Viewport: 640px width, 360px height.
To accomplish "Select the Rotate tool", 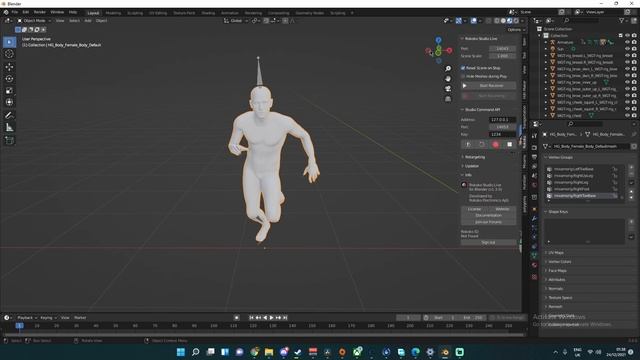I will click(x=9, y=78).
